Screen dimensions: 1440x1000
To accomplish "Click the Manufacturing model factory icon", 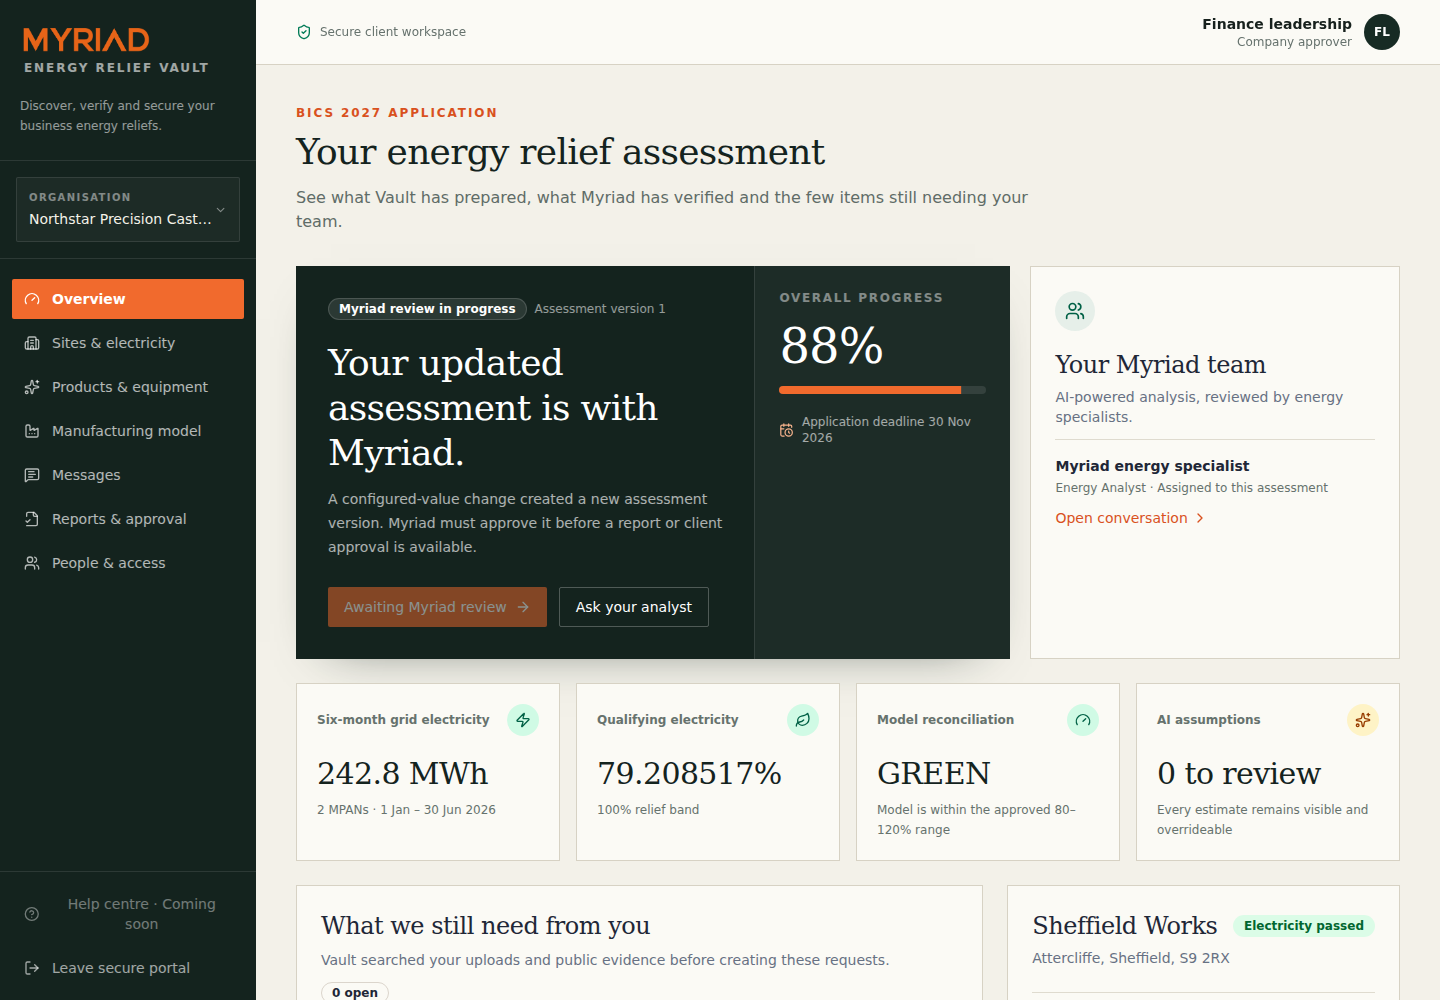I will 32,431.
